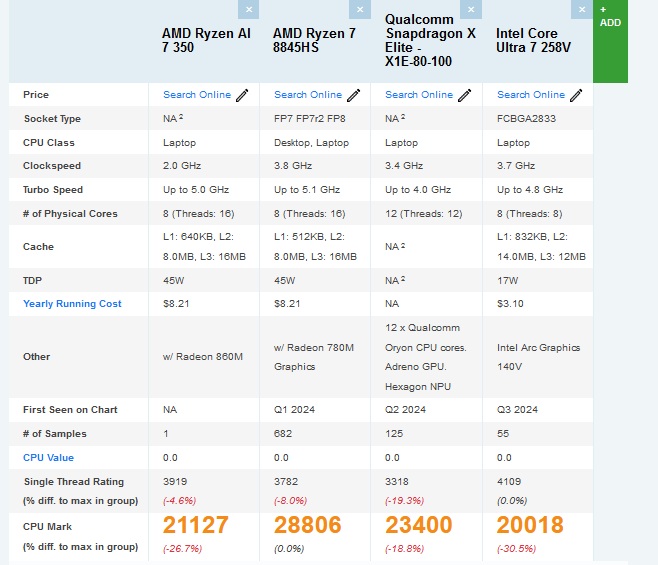
Task: Click first seen Q1 2024
Action: pyautogui.click(x=294, y=410)
